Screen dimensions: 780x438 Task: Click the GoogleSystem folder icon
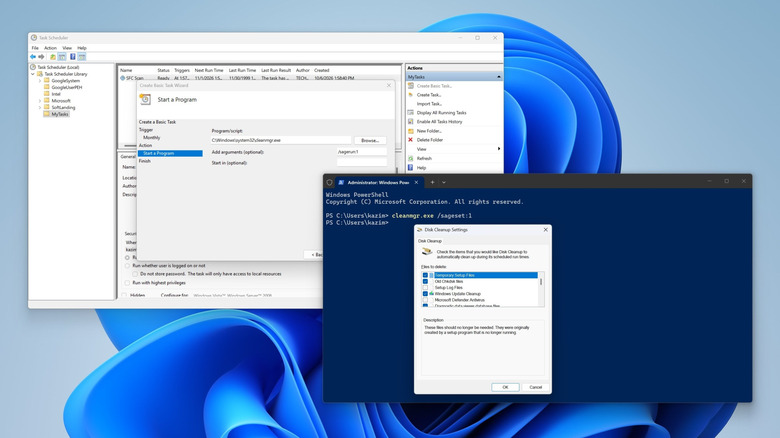47,80
